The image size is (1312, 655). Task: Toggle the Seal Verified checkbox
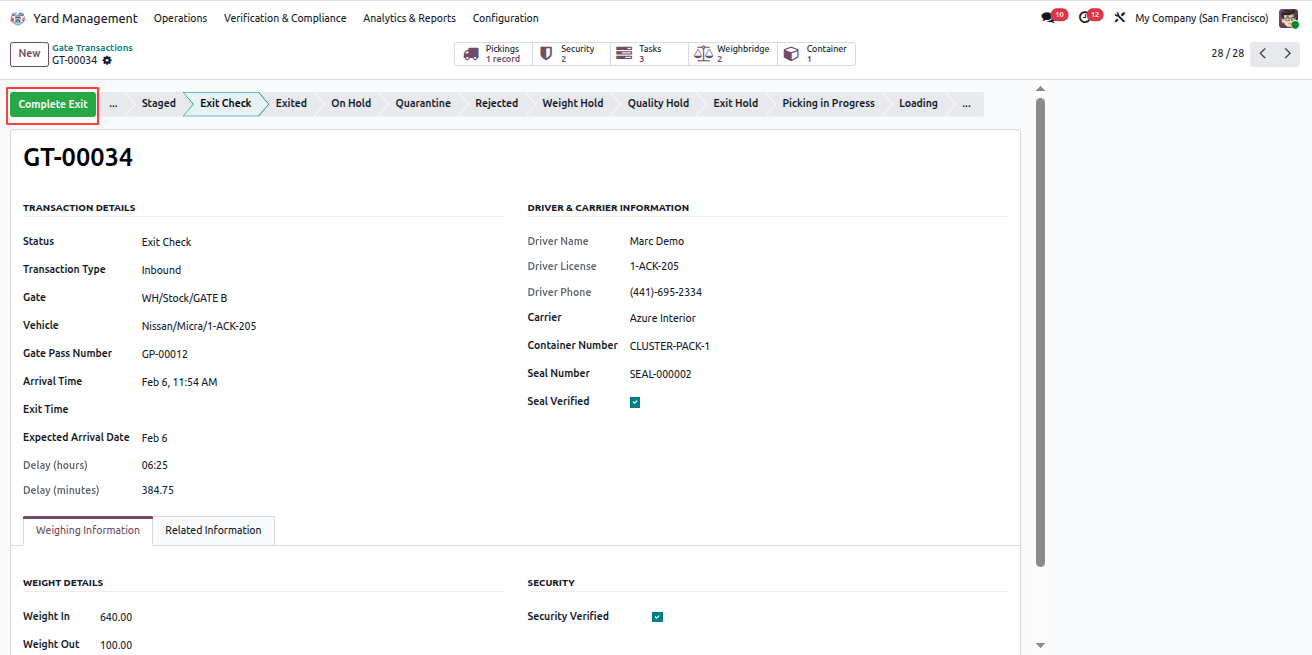click(x=635, y=402)
